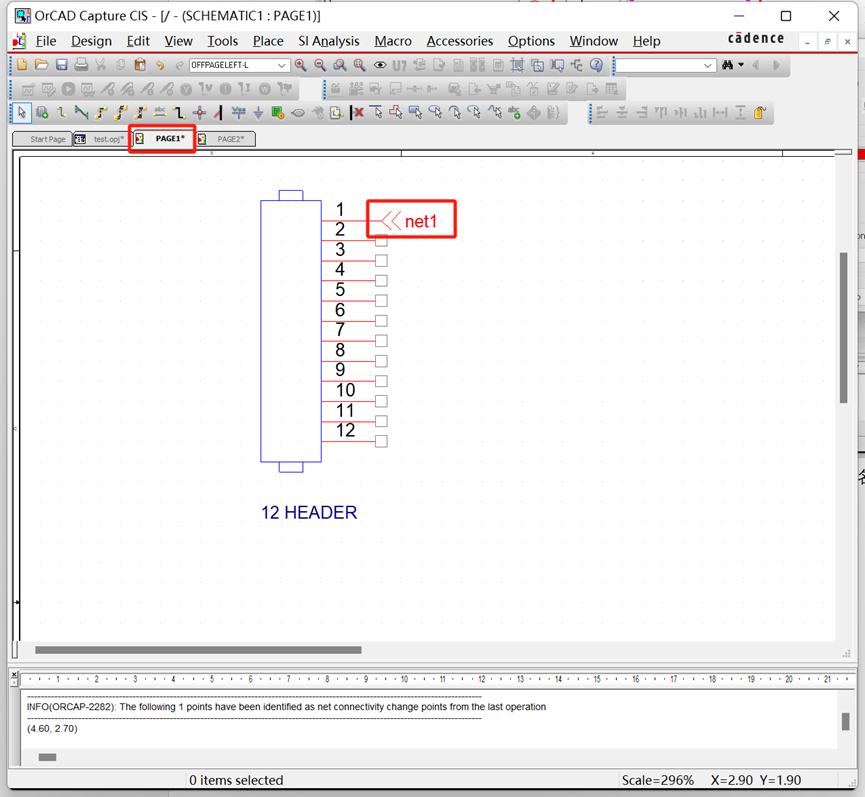
Task: Open the SI Analysis menu
Action: click(328, 41)
